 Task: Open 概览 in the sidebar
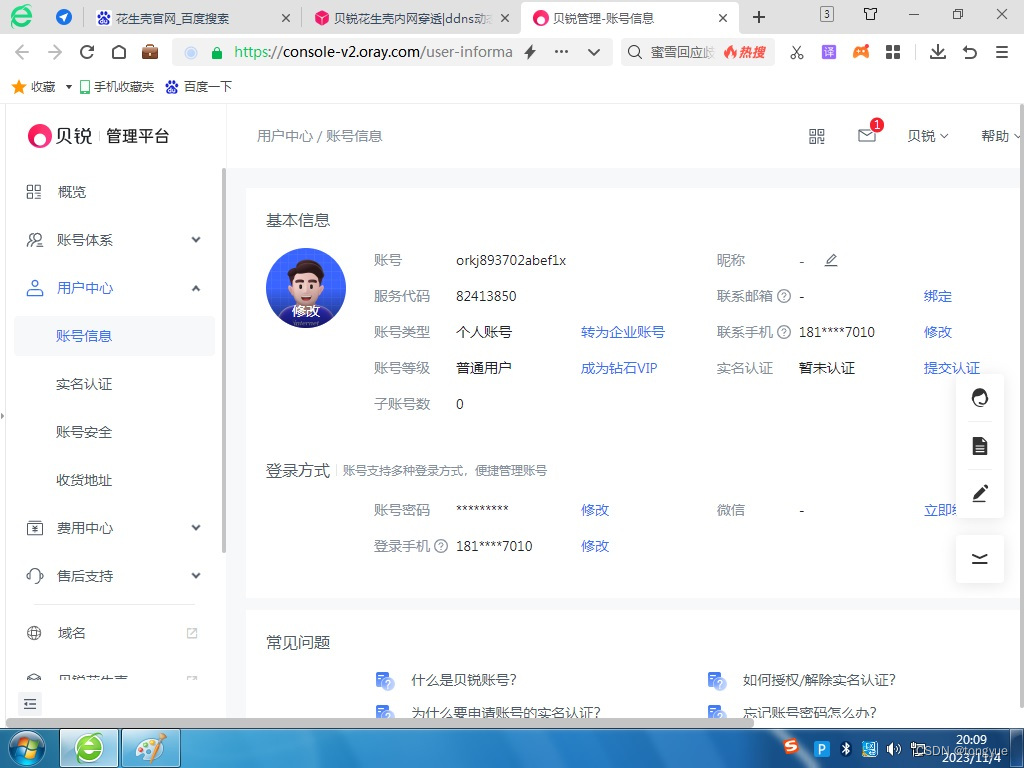(71, 192)
